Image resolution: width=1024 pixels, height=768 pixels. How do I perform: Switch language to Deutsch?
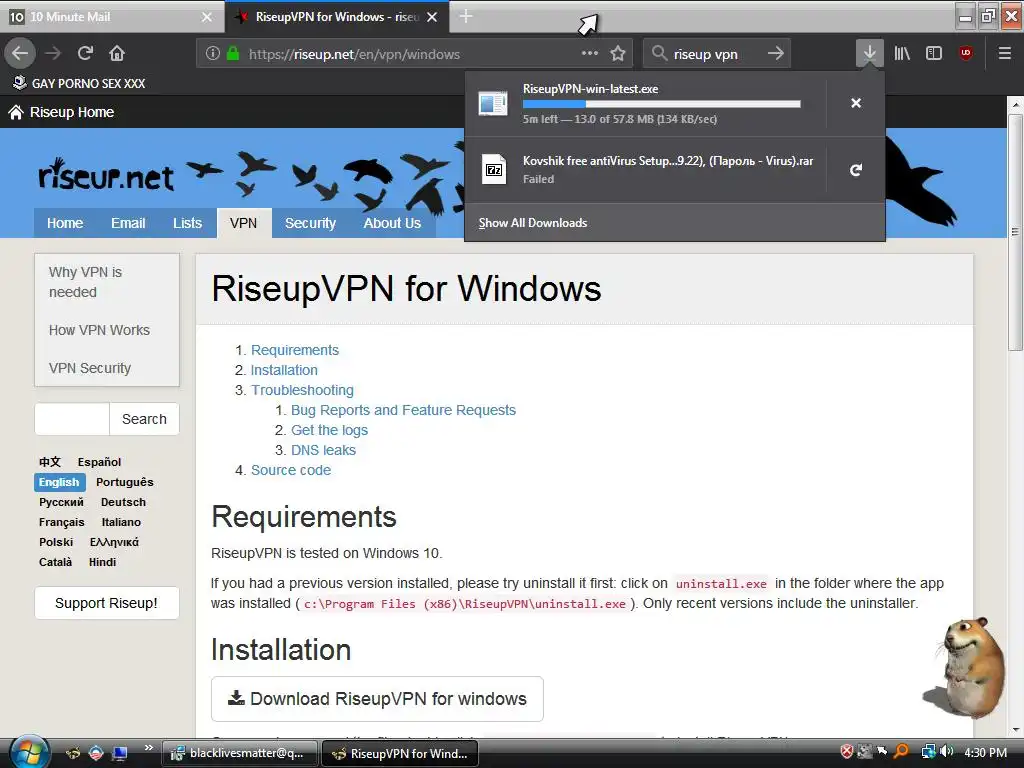(123, 502)
